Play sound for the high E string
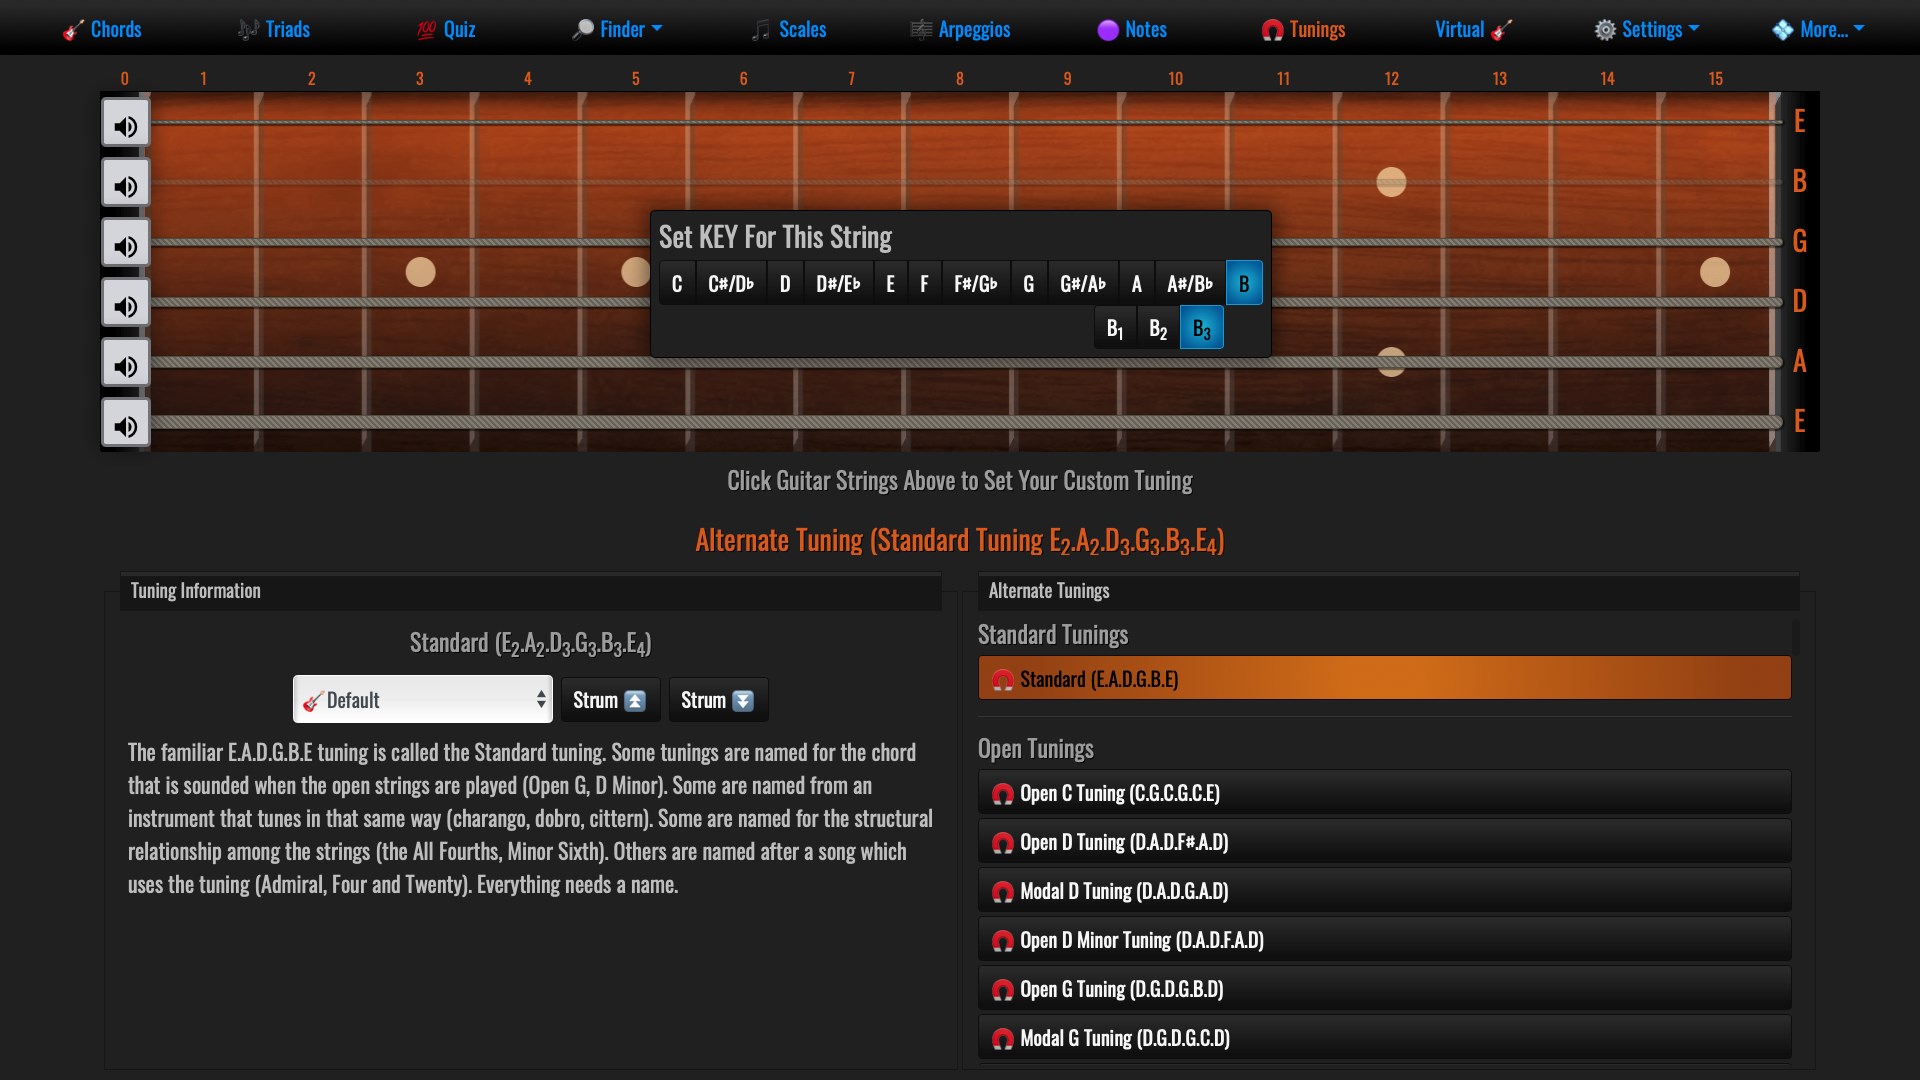This screenshot has width=1920, height=1080. click(126, 124)
